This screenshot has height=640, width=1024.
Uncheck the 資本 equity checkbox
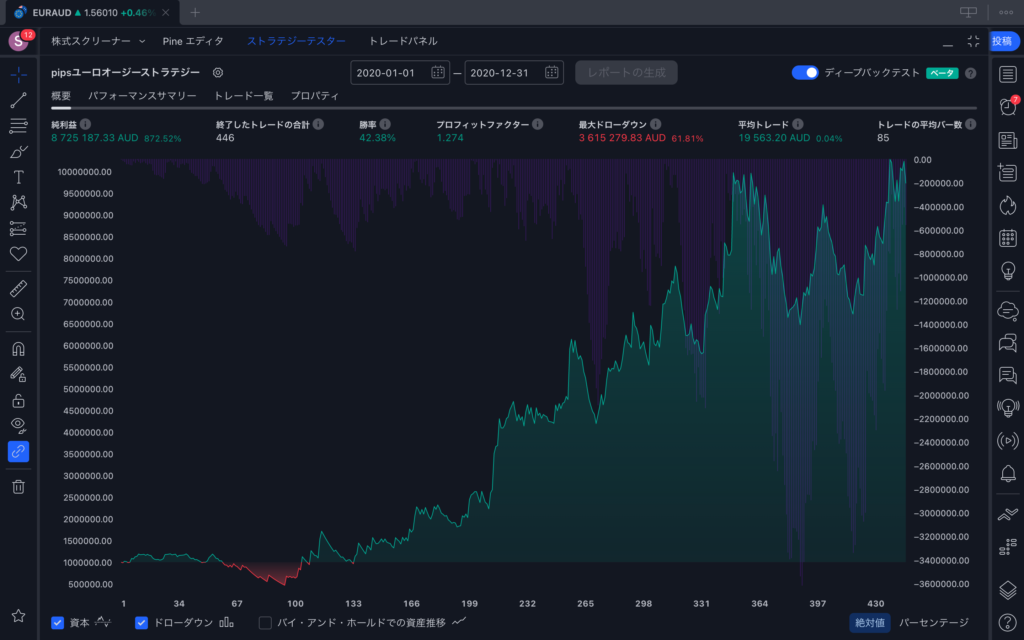click(57, 622)
